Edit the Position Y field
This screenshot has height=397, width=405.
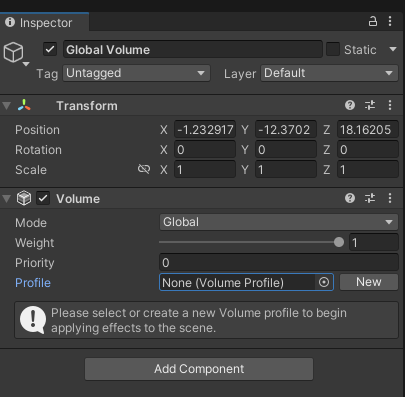(286, 129)
